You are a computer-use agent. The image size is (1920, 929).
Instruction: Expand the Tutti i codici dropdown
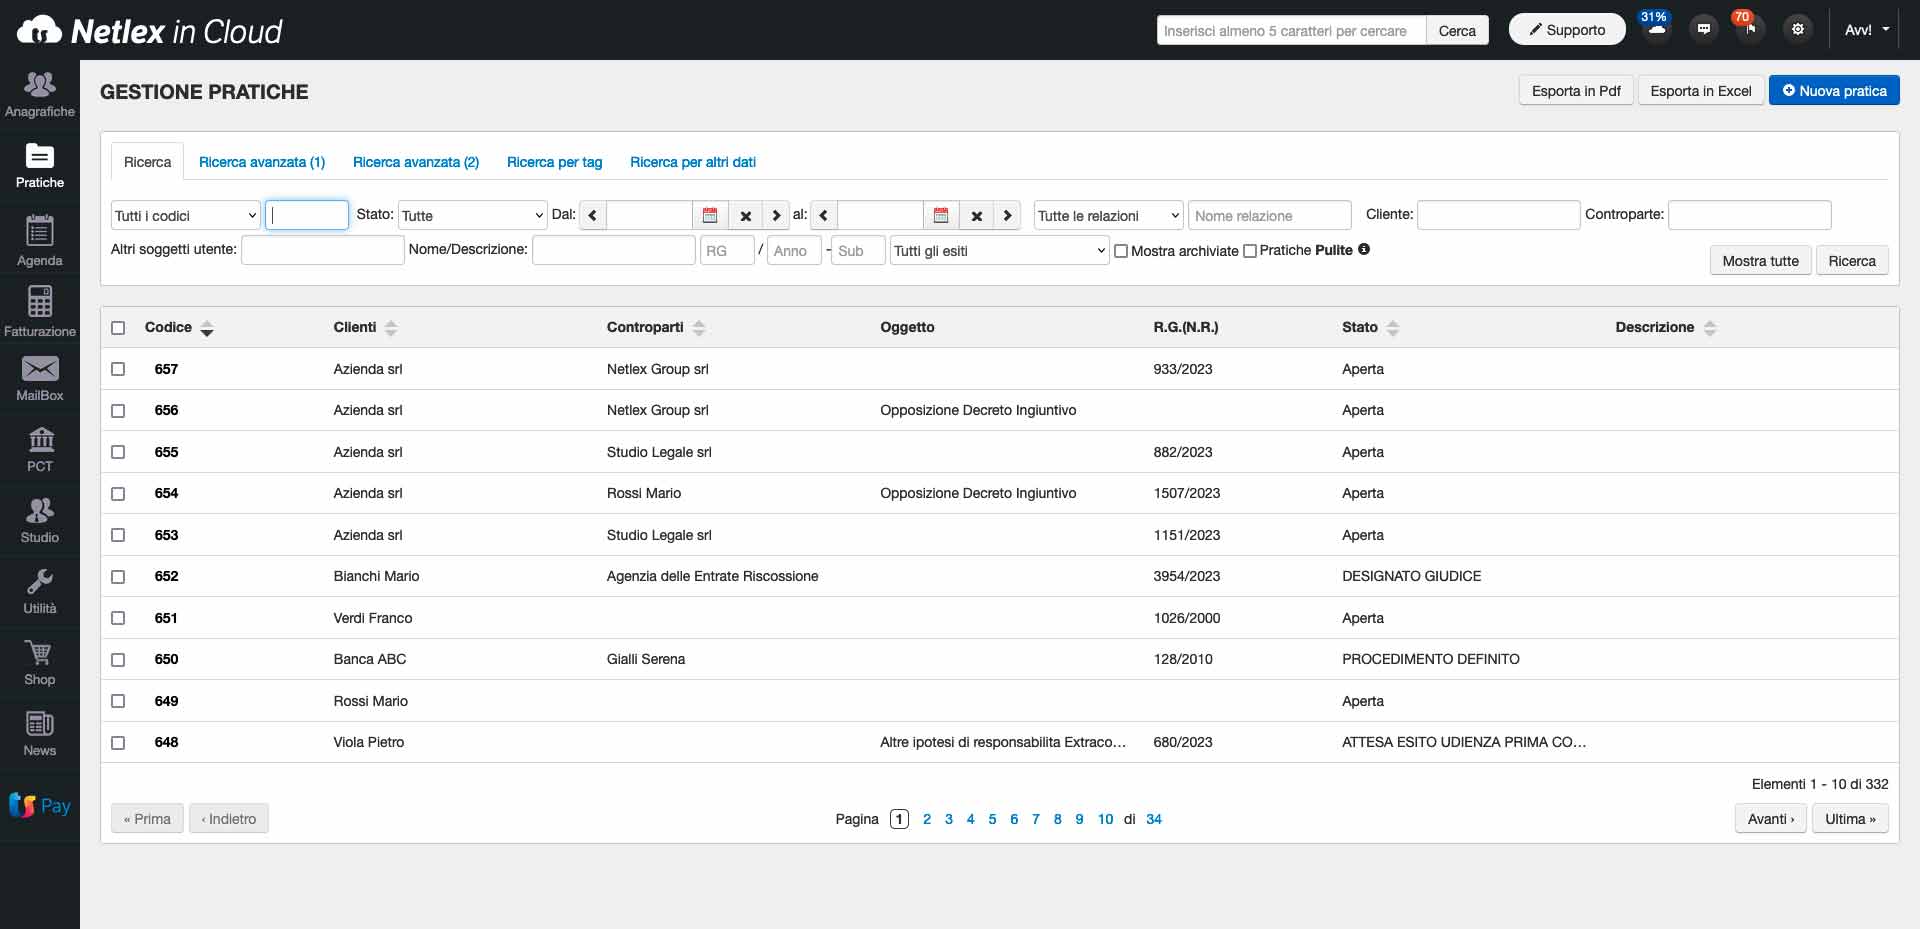(x=185, y=215)
